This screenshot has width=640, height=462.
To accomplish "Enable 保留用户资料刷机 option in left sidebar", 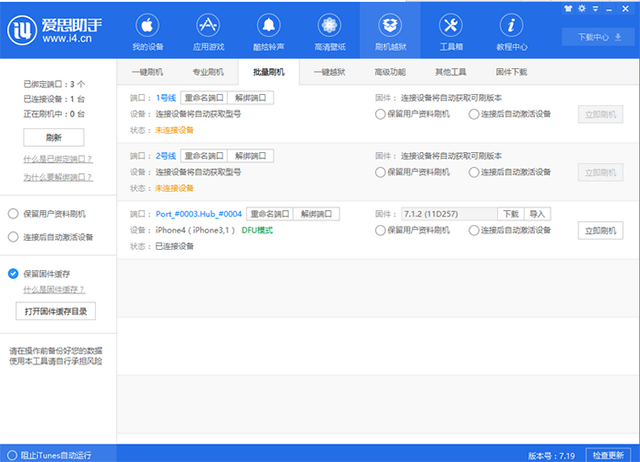I will coord(13,213).
